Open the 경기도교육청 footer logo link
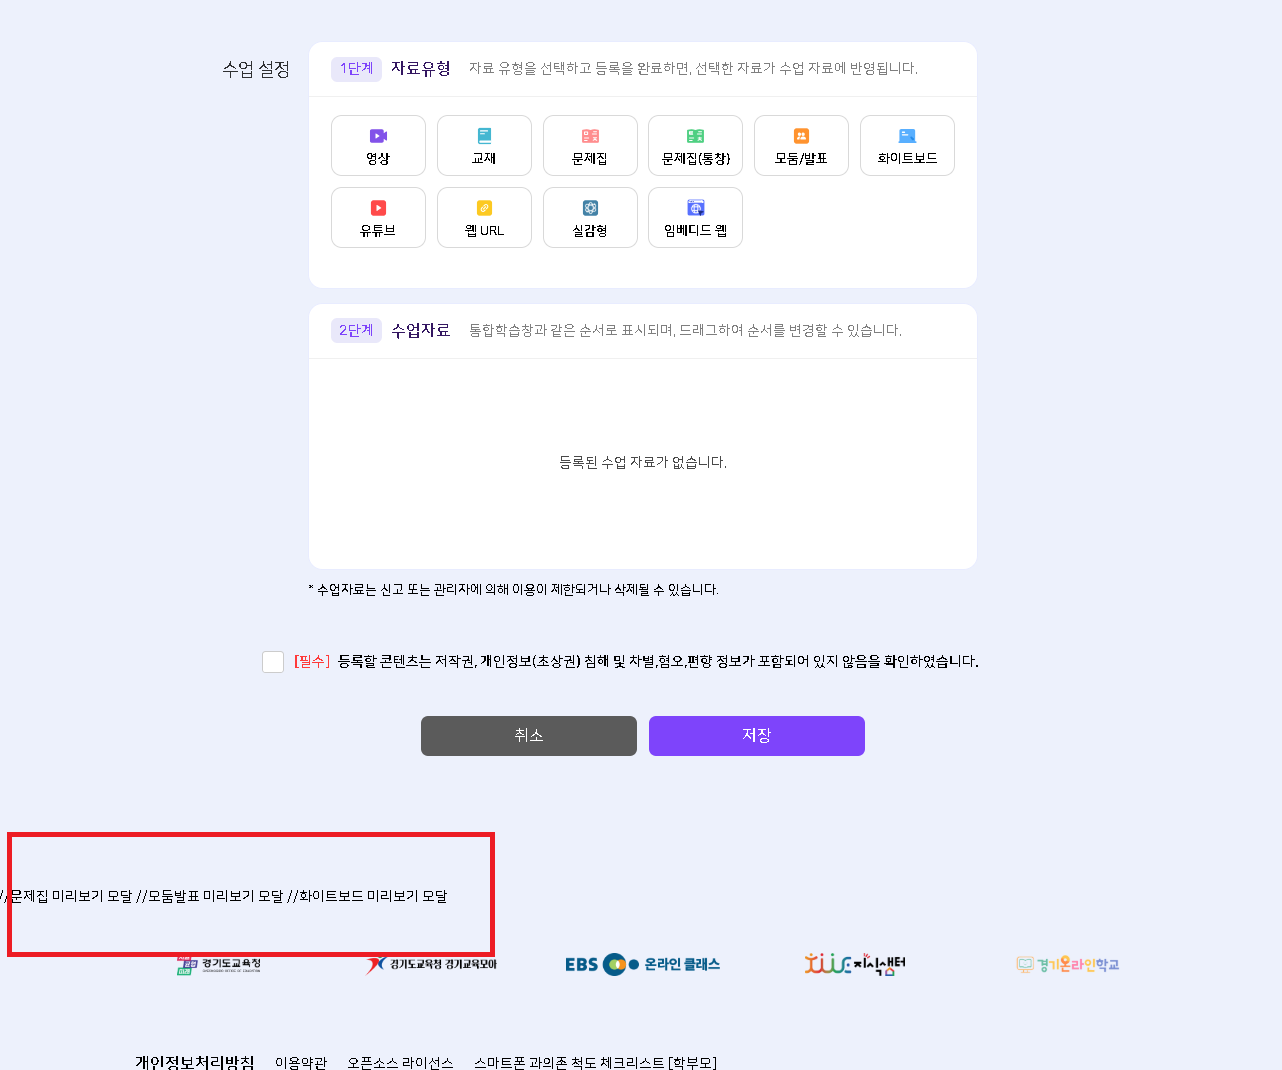The image size is (1282, 1070). 219,965
